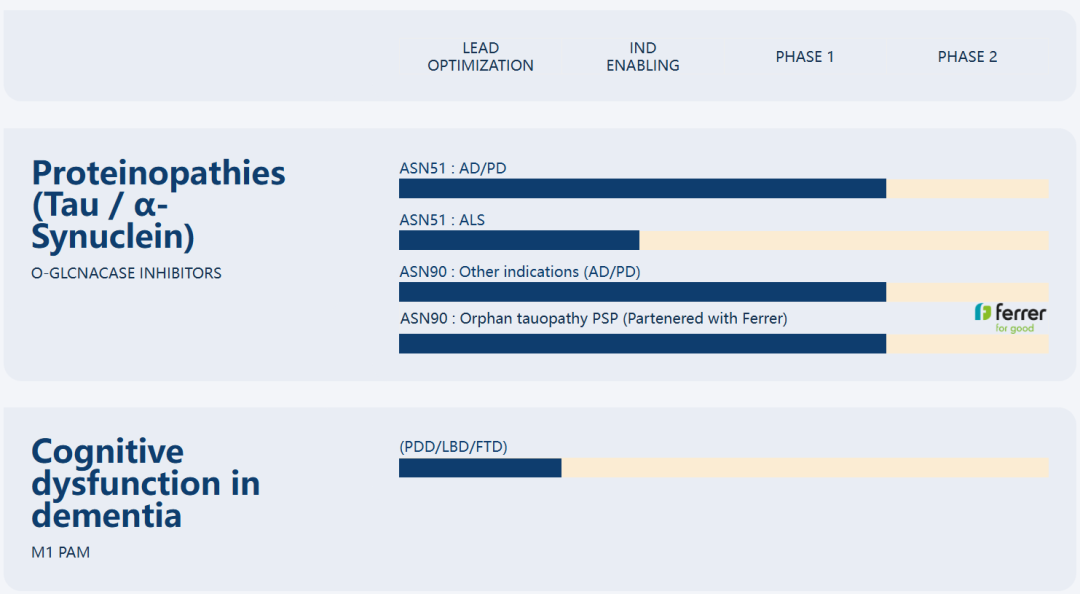This screenshot has width=1080, height=594.
Task: Click dark filled part of ASN51 AD/PD bar
Action: tap(642, 189)
